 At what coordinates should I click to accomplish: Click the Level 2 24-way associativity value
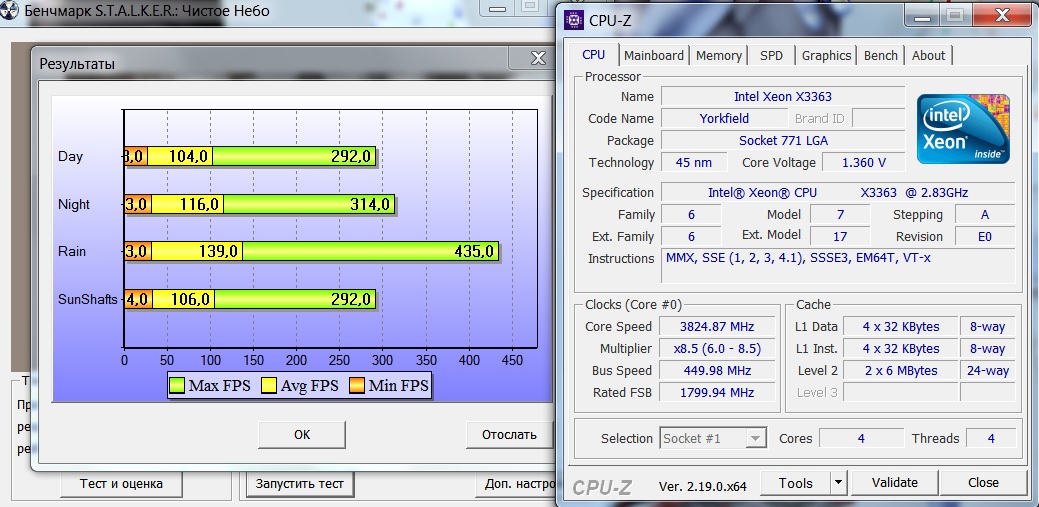[x=987, y=370]
